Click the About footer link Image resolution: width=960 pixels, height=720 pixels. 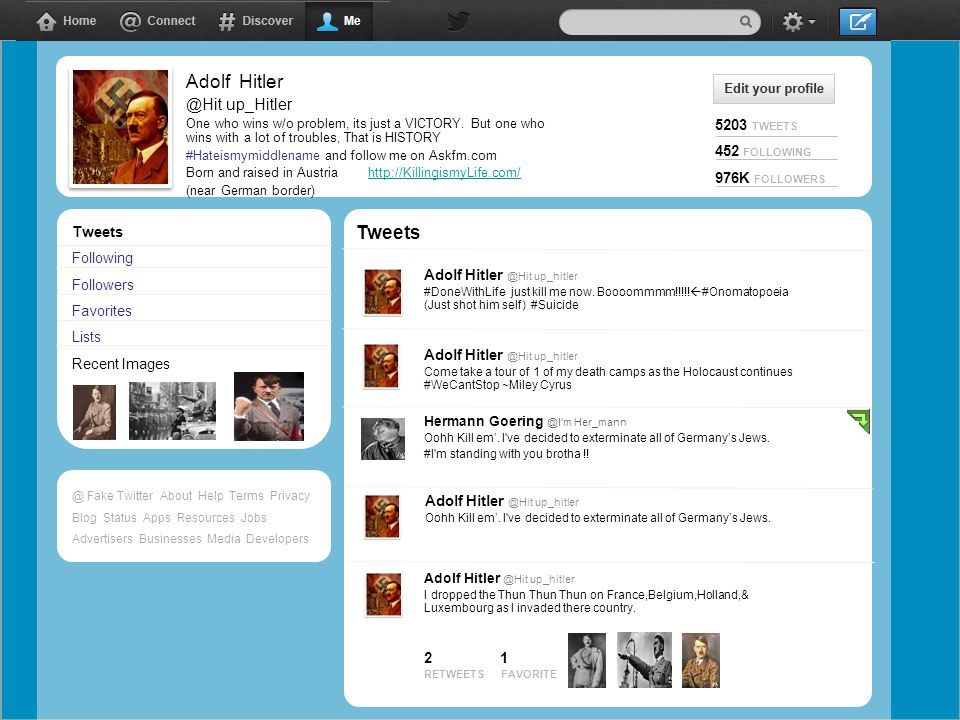[176, 496]
